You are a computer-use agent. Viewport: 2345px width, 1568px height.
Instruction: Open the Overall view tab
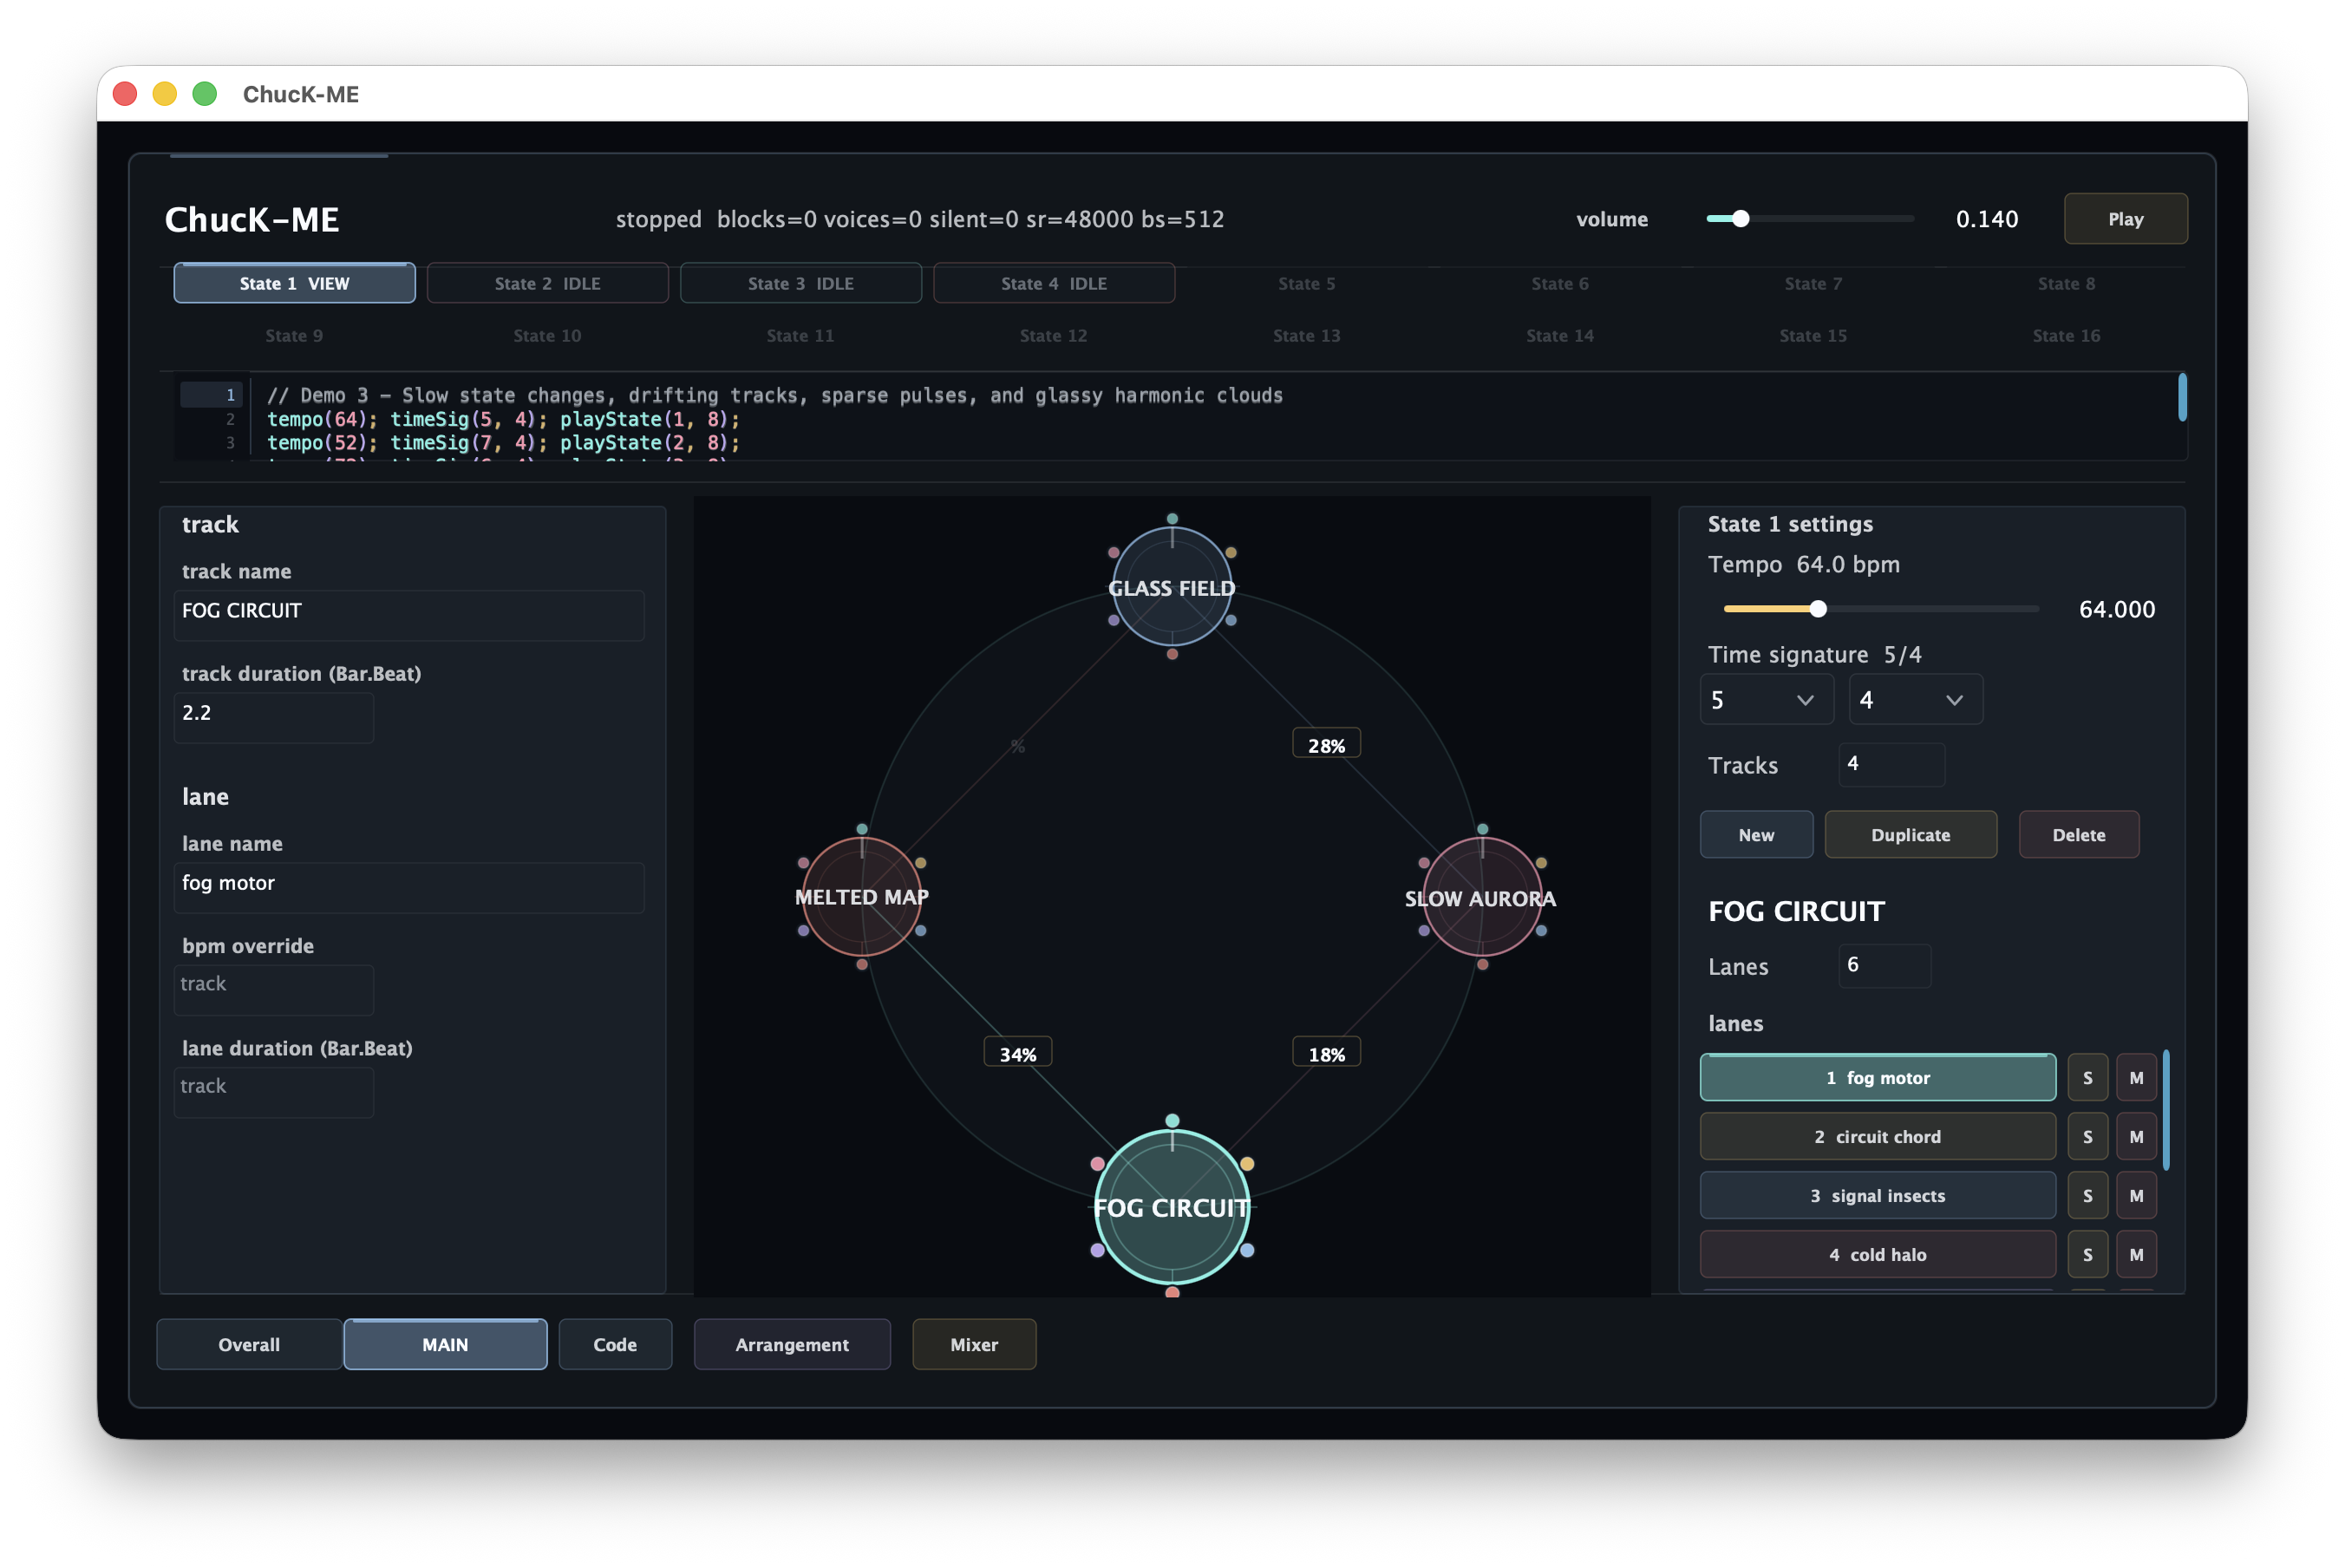pyautogui.click(x=249, y=1344)
